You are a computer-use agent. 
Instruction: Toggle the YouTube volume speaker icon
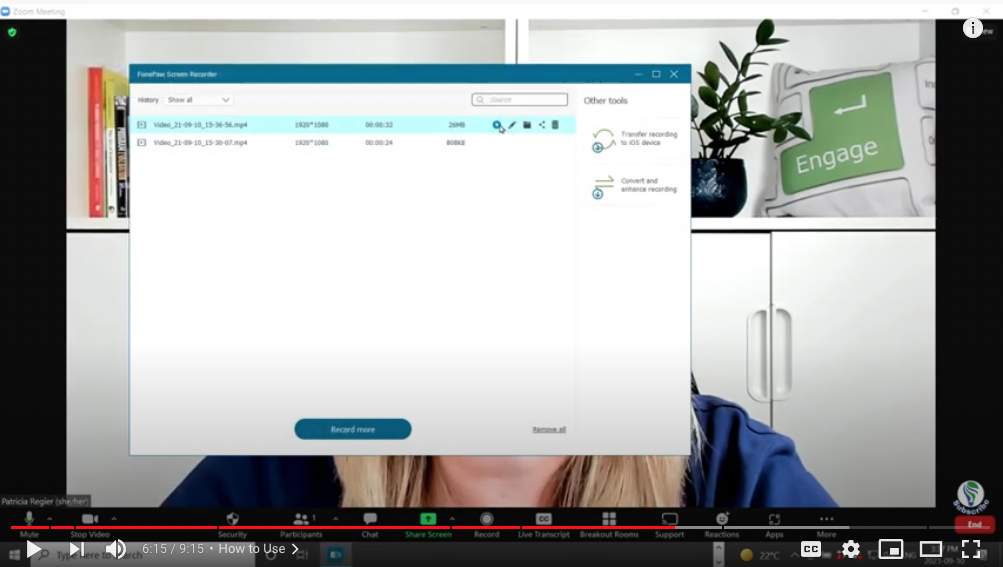(116, 549)
